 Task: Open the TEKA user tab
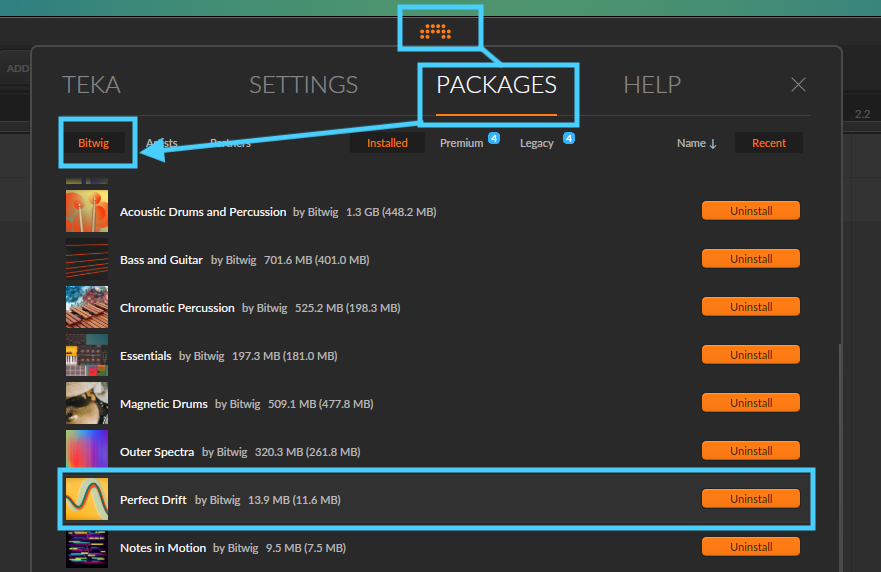[x=91, y=85]
